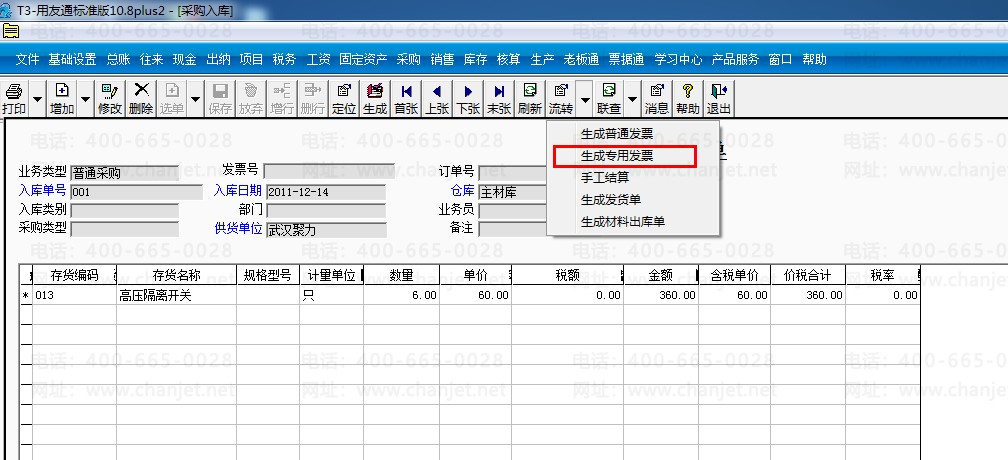
Task: Open the 库存 menu
Action: (x=475, y=60)
